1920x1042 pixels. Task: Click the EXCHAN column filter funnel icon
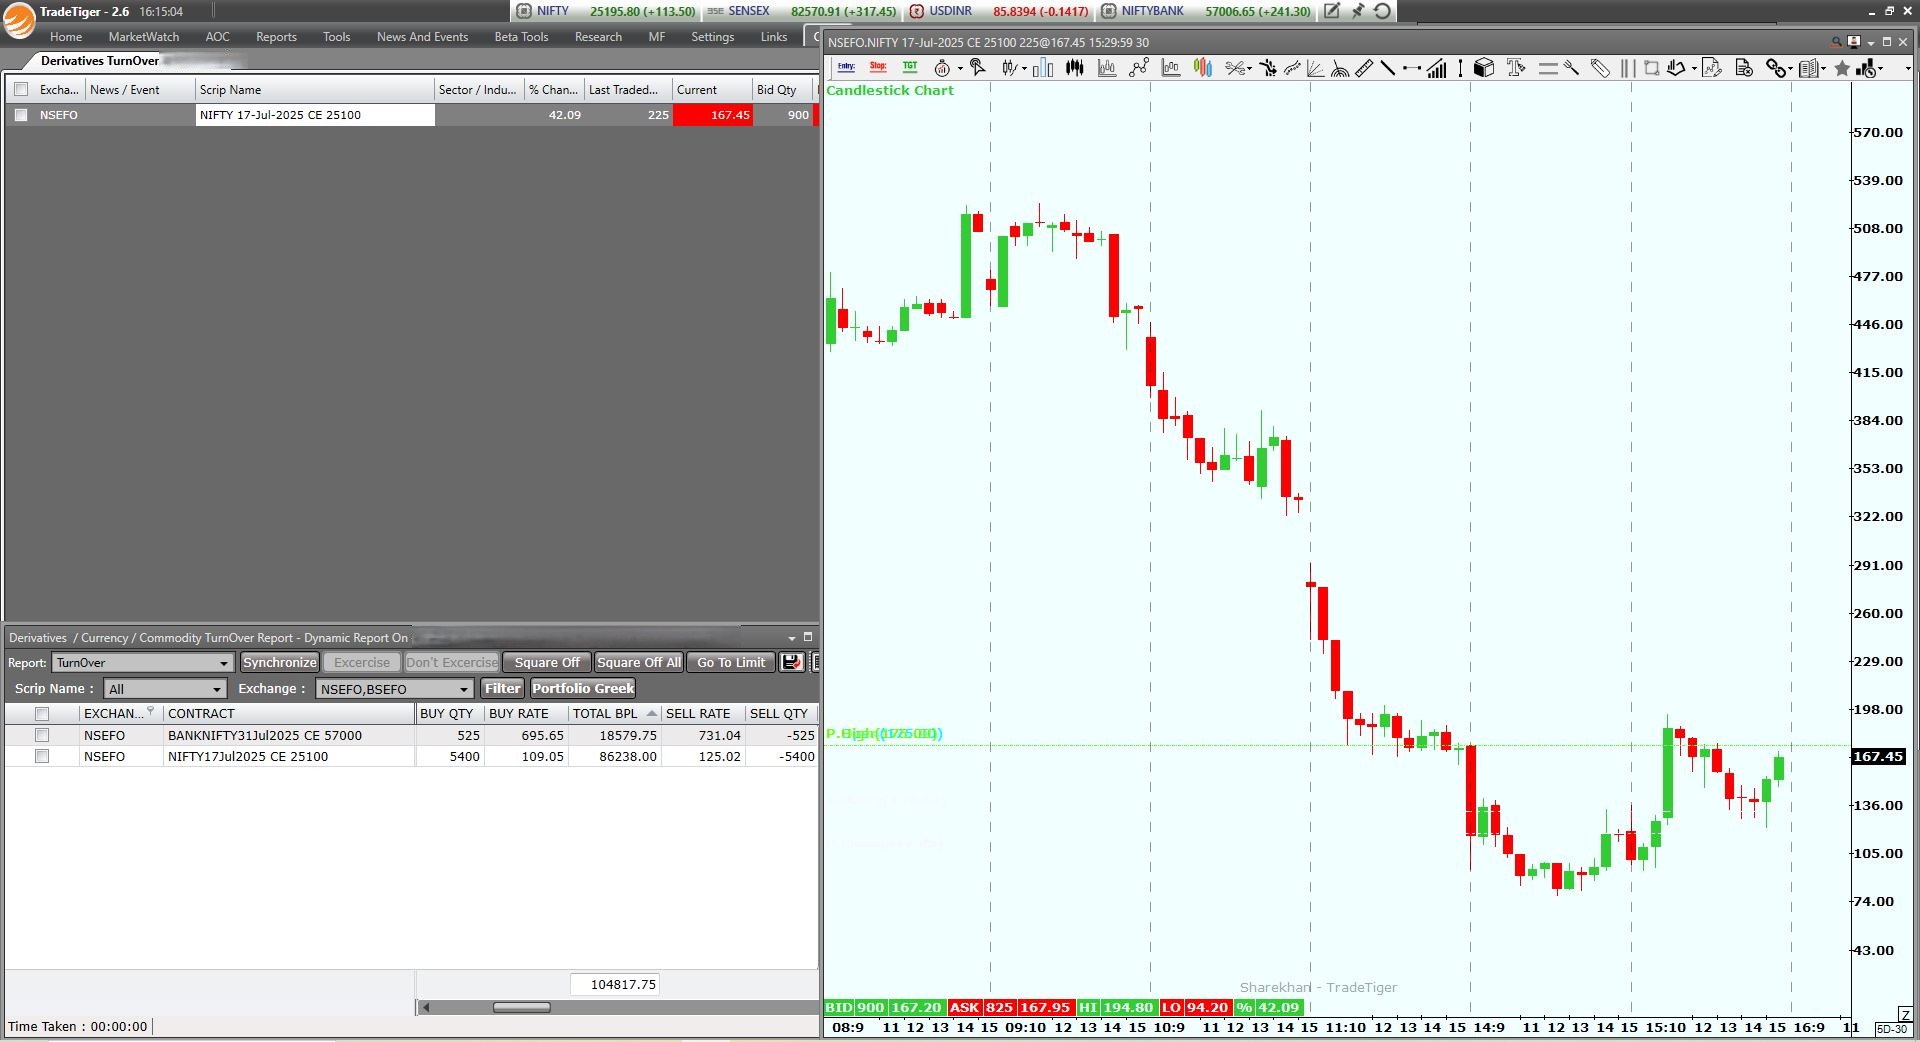click(151, 712)
